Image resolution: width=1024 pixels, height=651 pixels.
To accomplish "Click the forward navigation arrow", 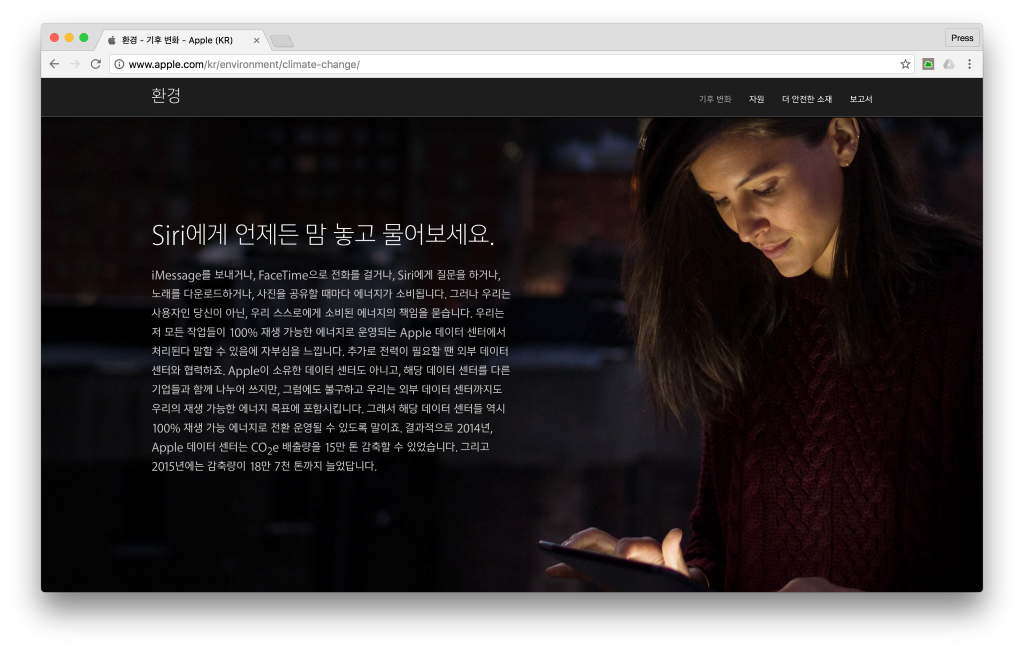I will [x=75, y=64].
